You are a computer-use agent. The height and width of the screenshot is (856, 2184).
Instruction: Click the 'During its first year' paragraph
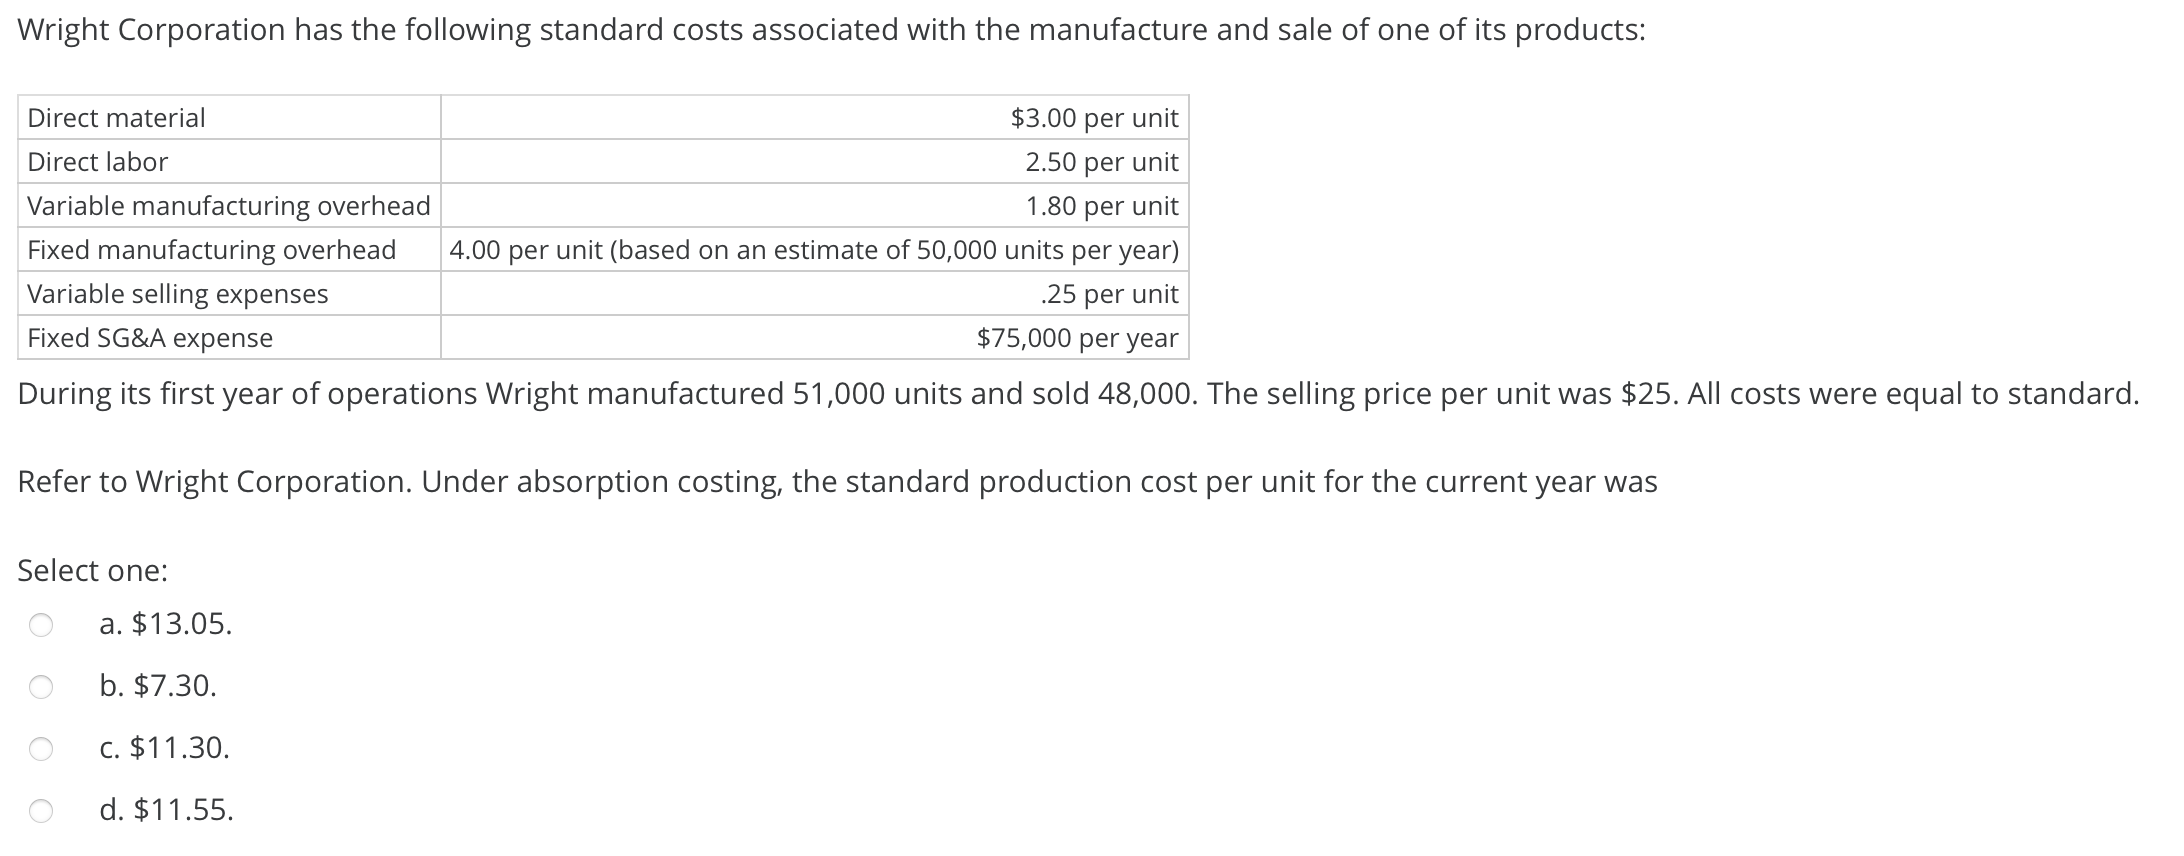(x=1078, y=394)
